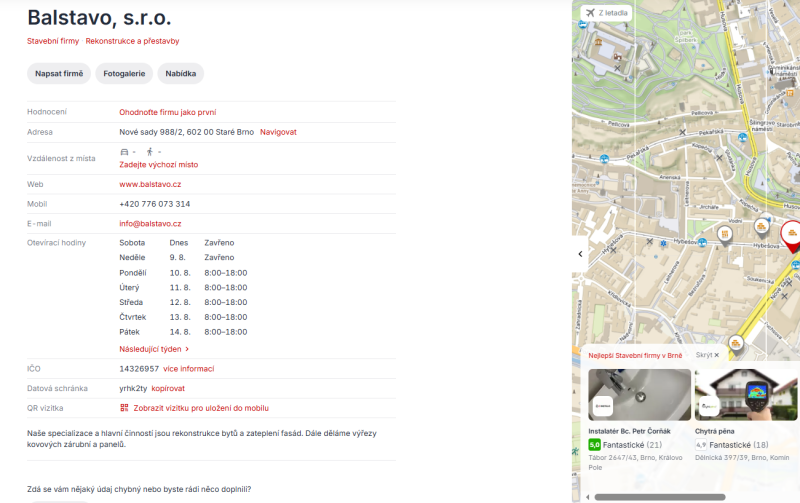Copy the datová schránka with kopírovat
The image size is (800, 503).
[168, 388]
